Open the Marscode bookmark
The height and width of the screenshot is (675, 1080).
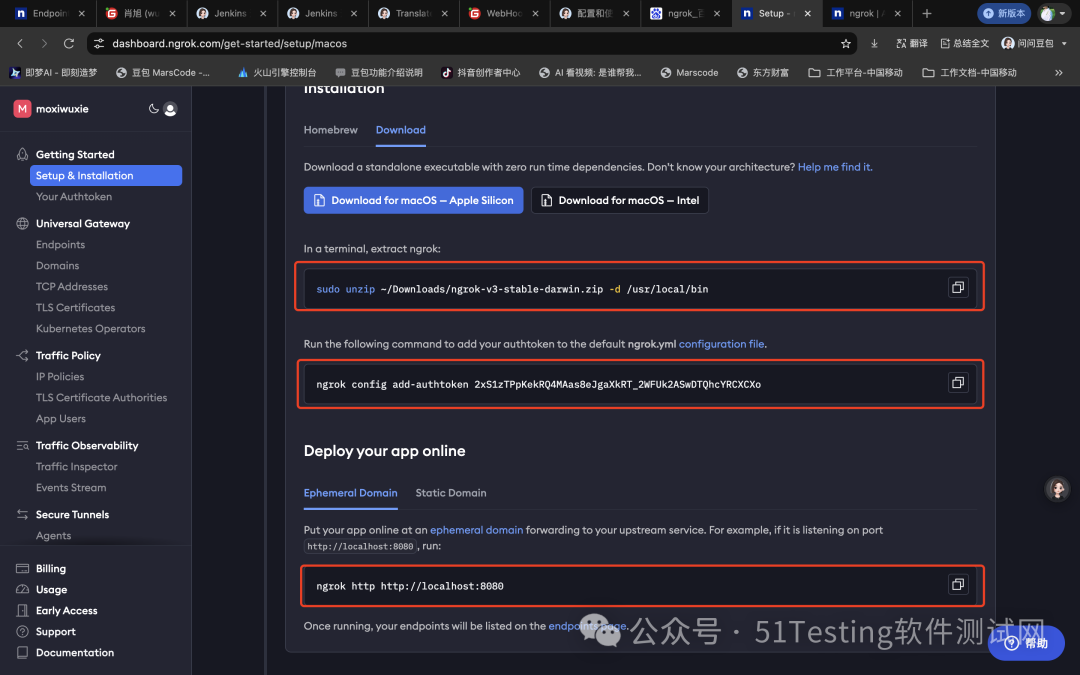click(x=689, y=72)
